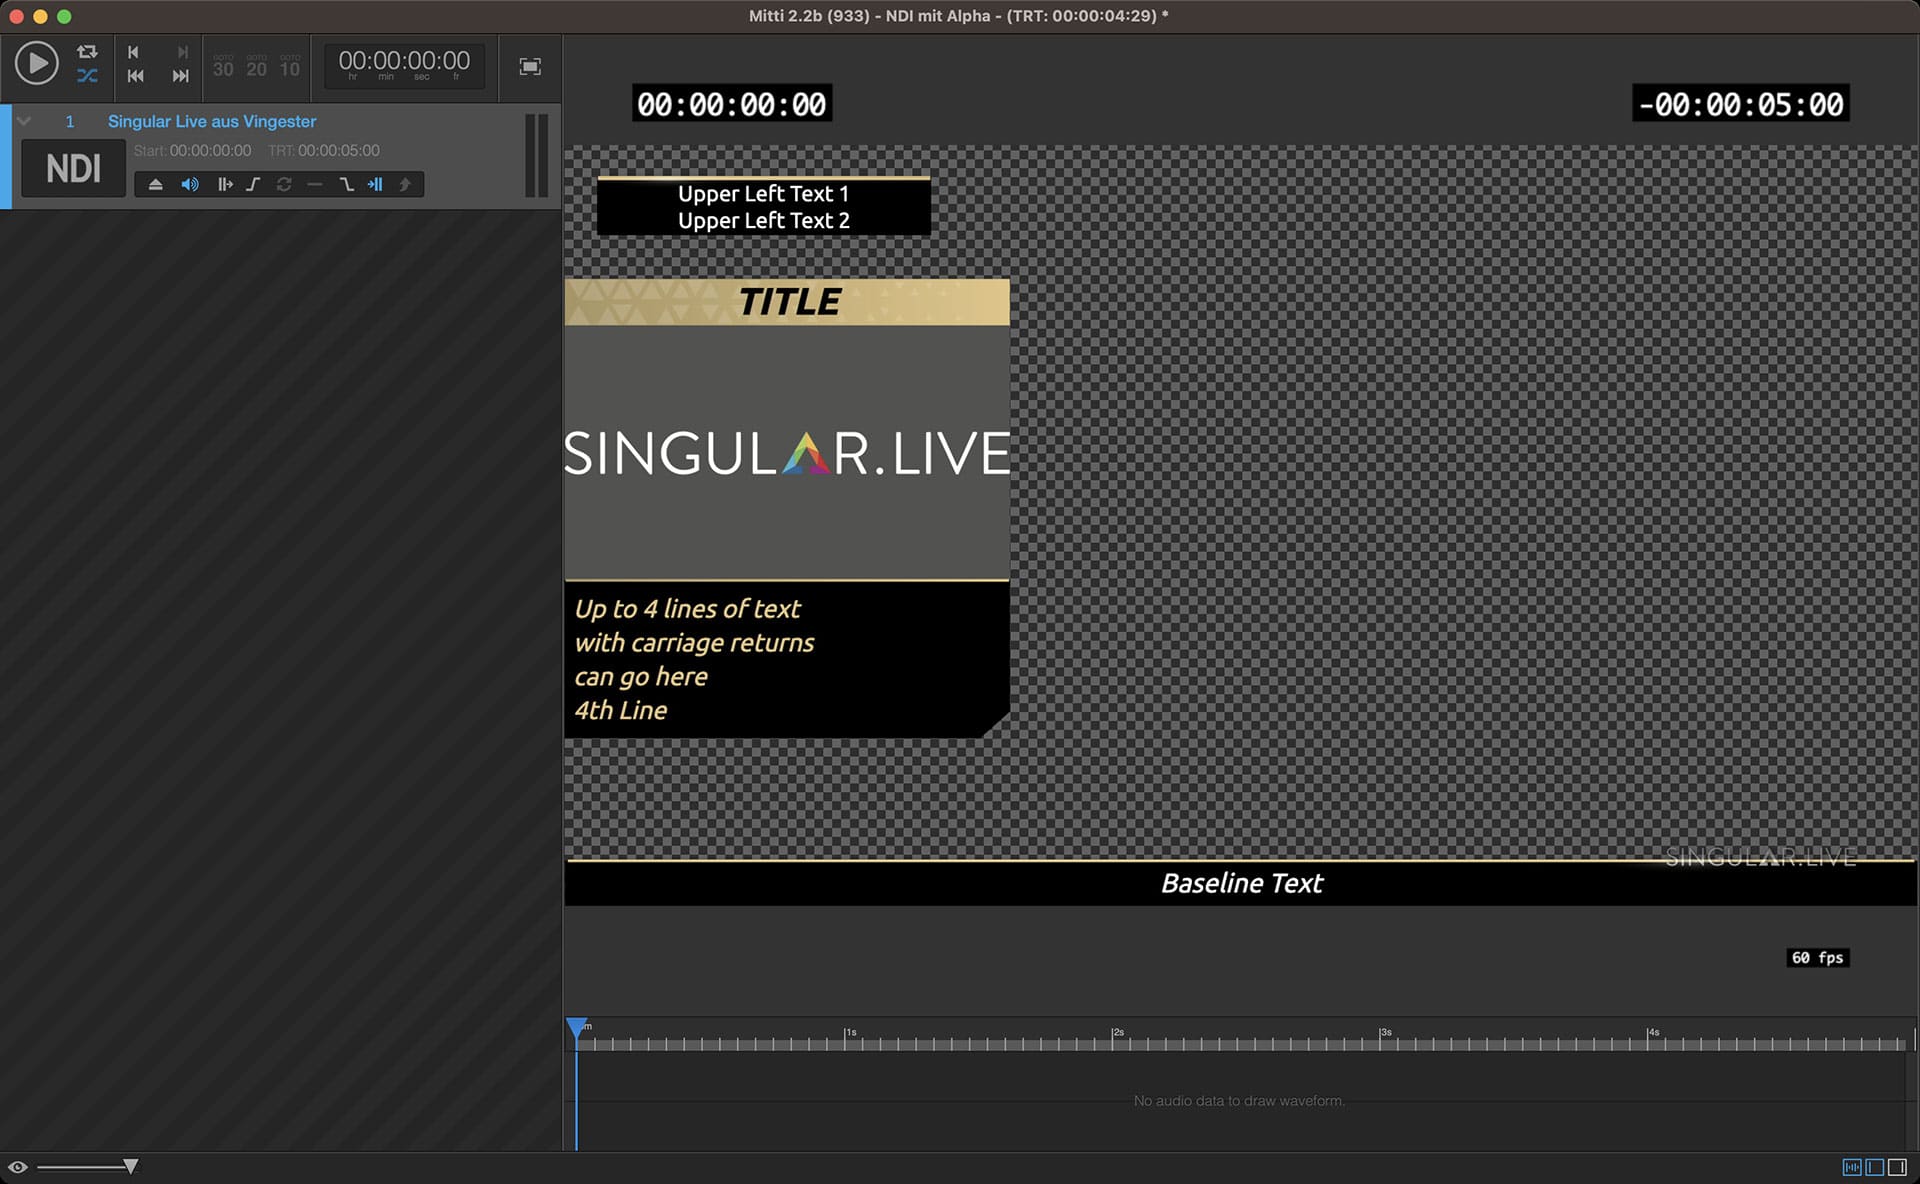Click the Goto 10 button
This screenshot has width=1920, height=1184.
tap(290, 67)
